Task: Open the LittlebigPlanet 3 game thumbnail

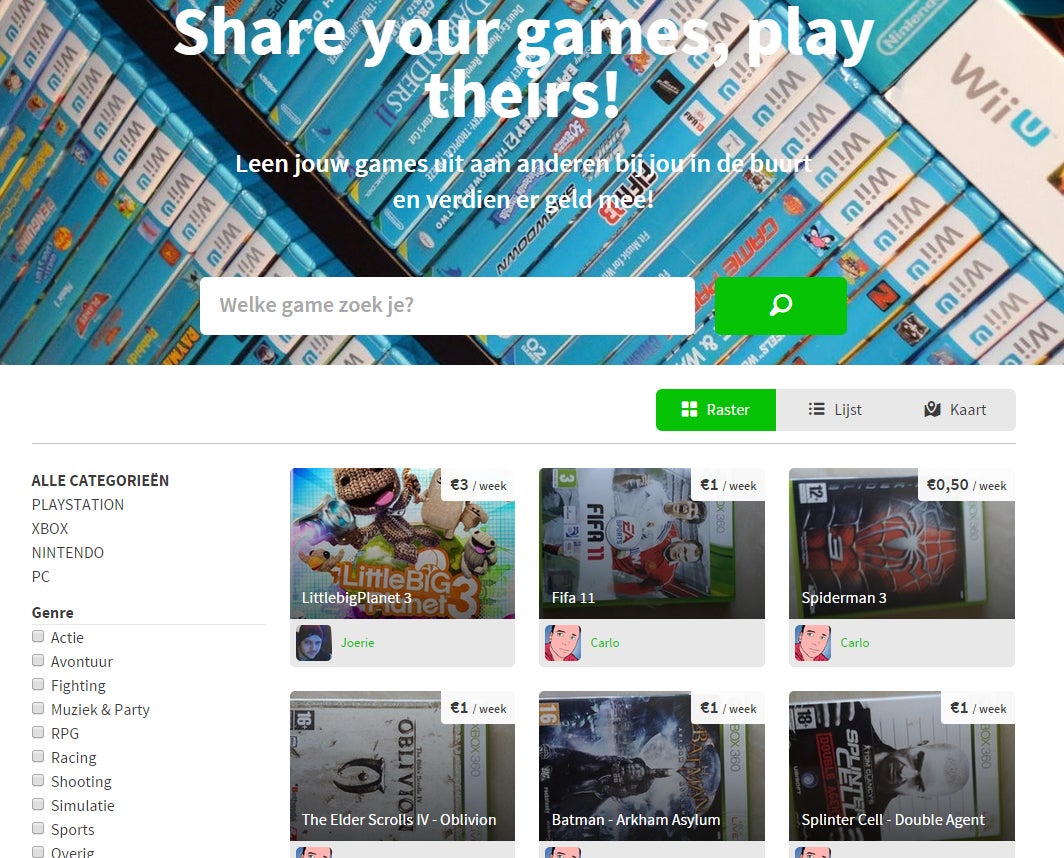Action: coord(402,543)
